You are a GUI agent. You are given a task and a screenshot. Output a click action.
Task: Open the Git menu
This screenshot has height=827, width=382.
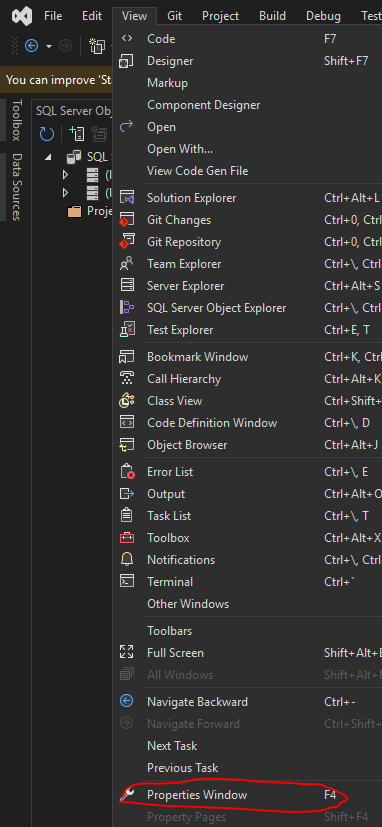[175, 16]
